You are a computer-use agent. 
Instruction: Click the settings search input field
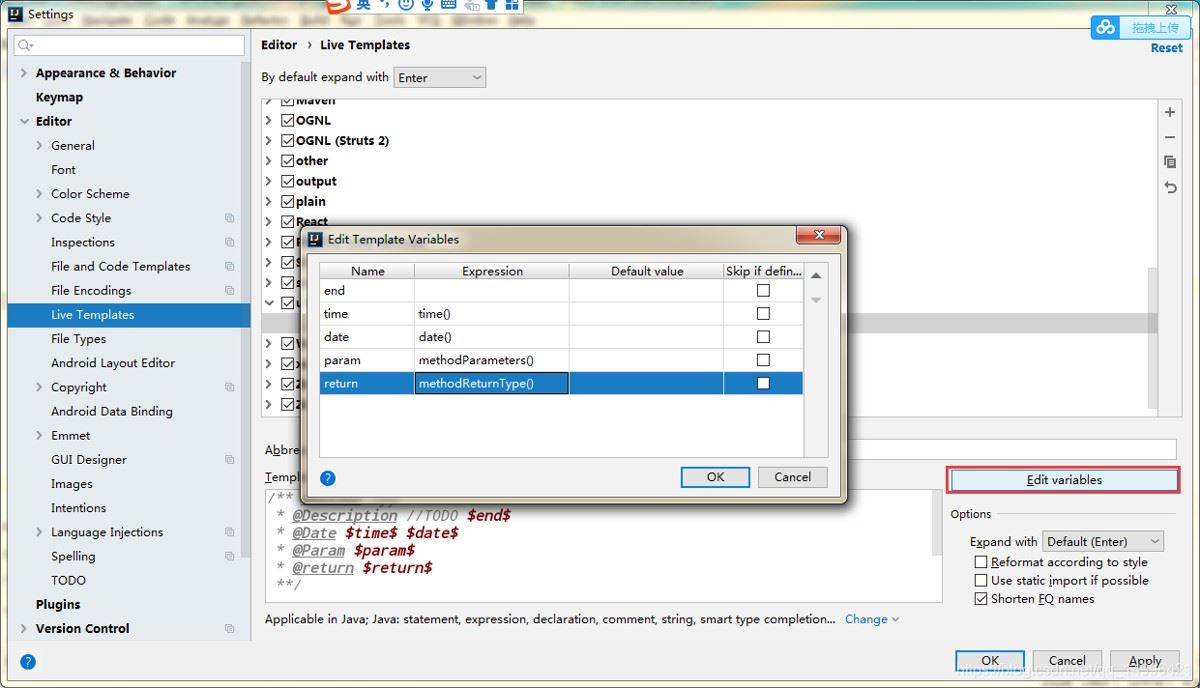pos(130,45)
